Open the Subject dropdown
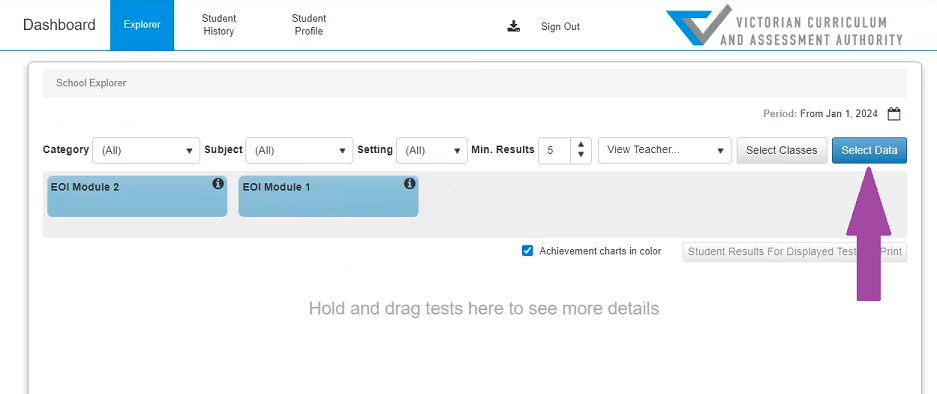The width and height of the screenshot is (937, 394). click(299, 151)
